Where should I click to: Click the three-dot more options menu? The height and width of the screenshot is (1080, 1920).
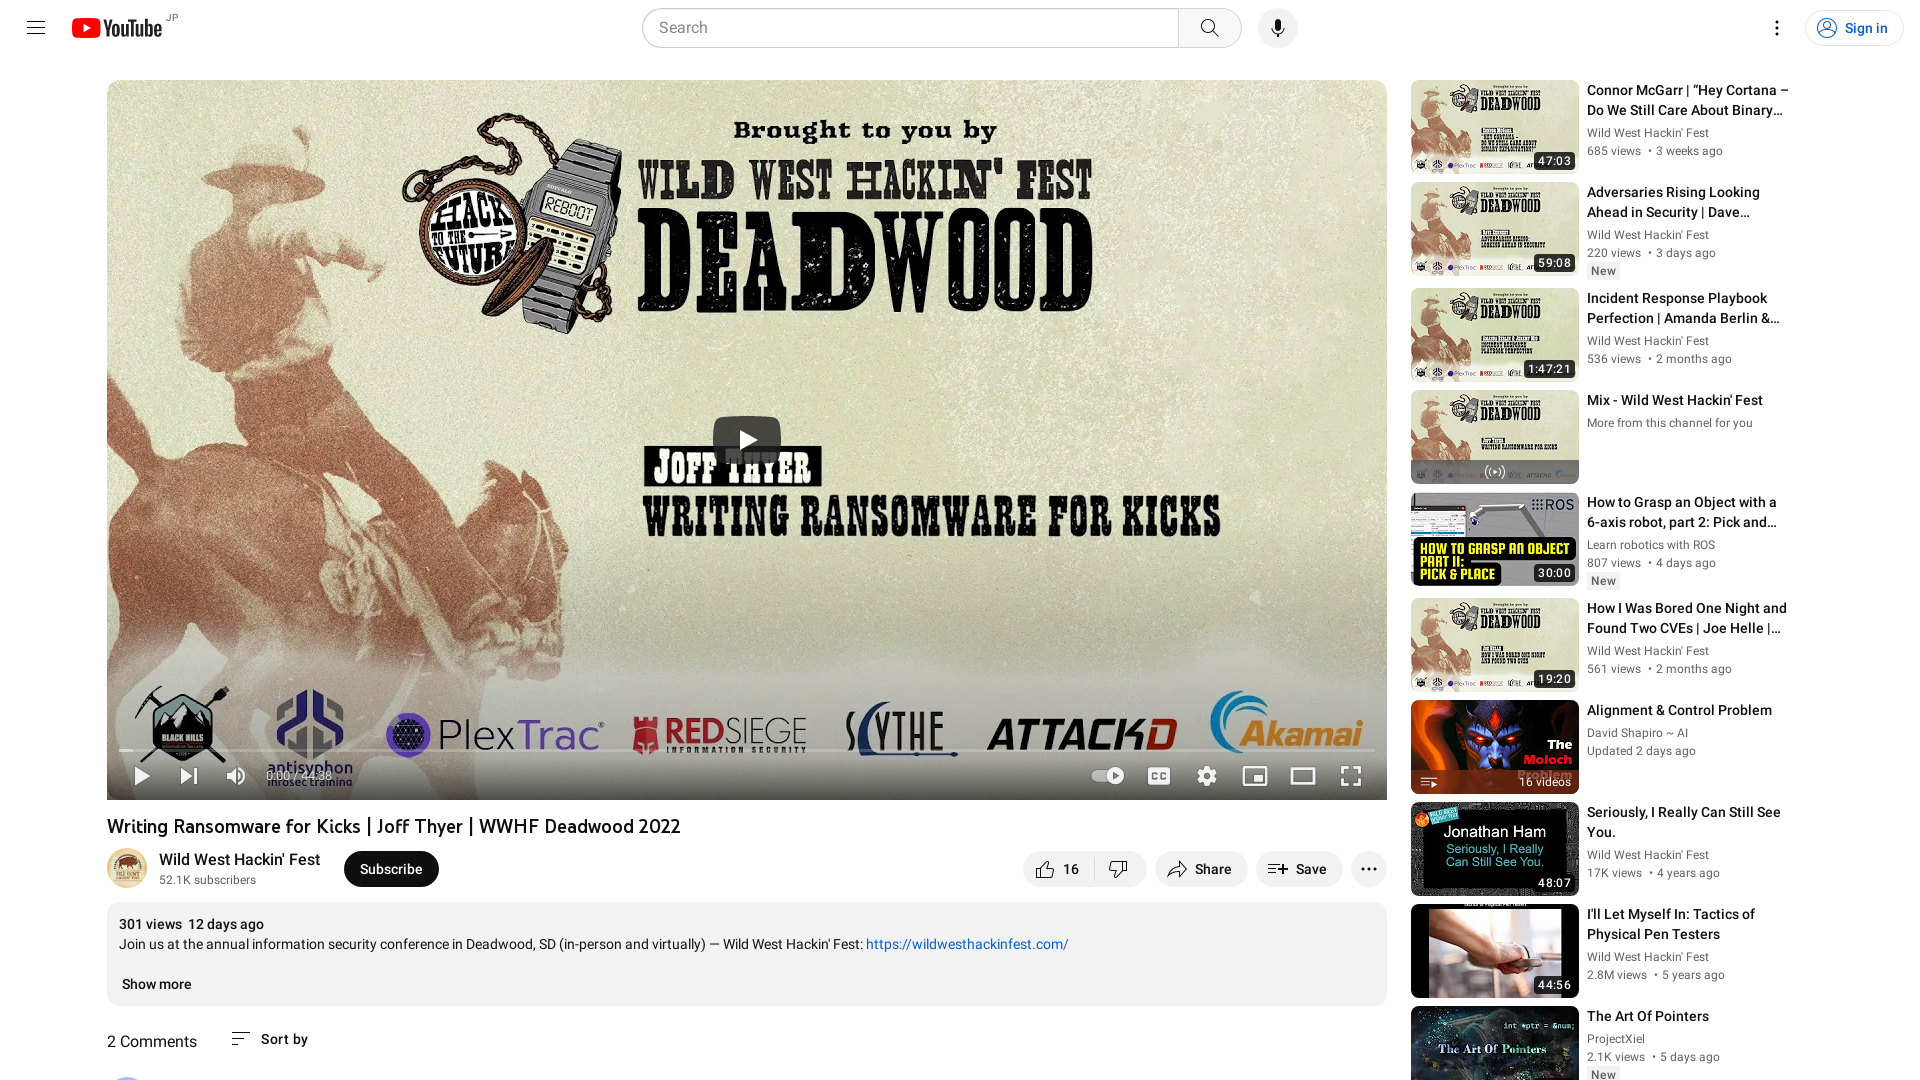(1369, 869)
